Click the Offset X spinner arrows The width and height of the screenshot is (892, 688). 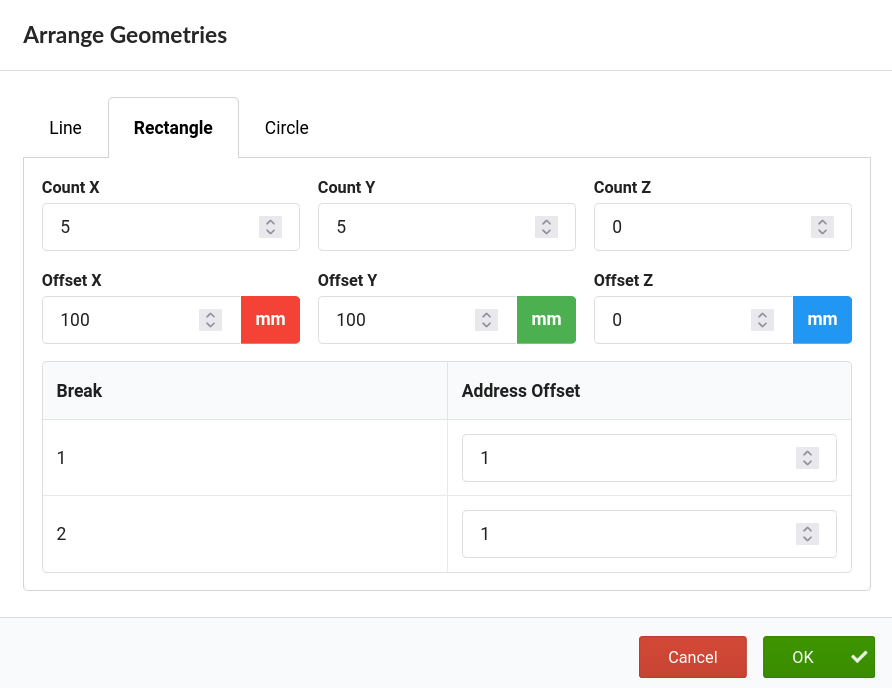click(210, 320)
